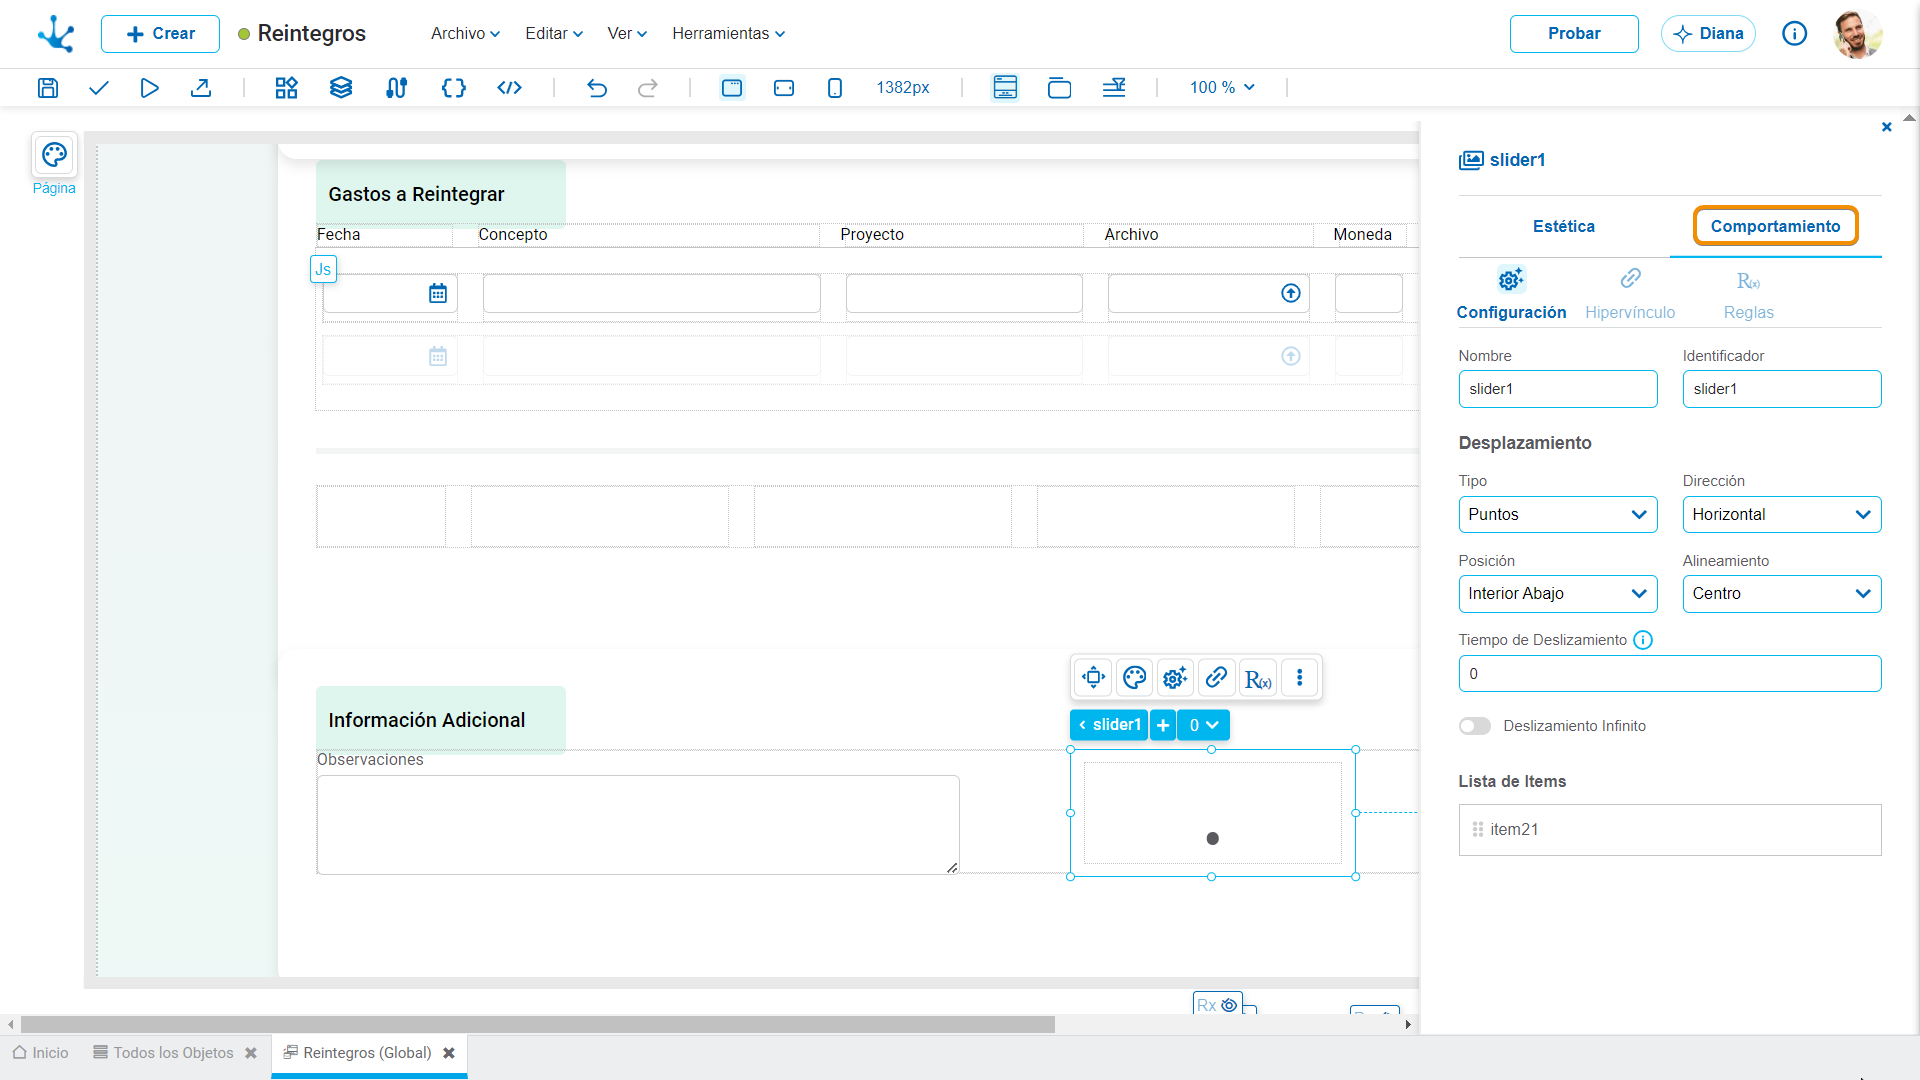Click the hyperlink chain icon on slider toolbar
The image size is (1920, 1080).
click(1216, 678)
